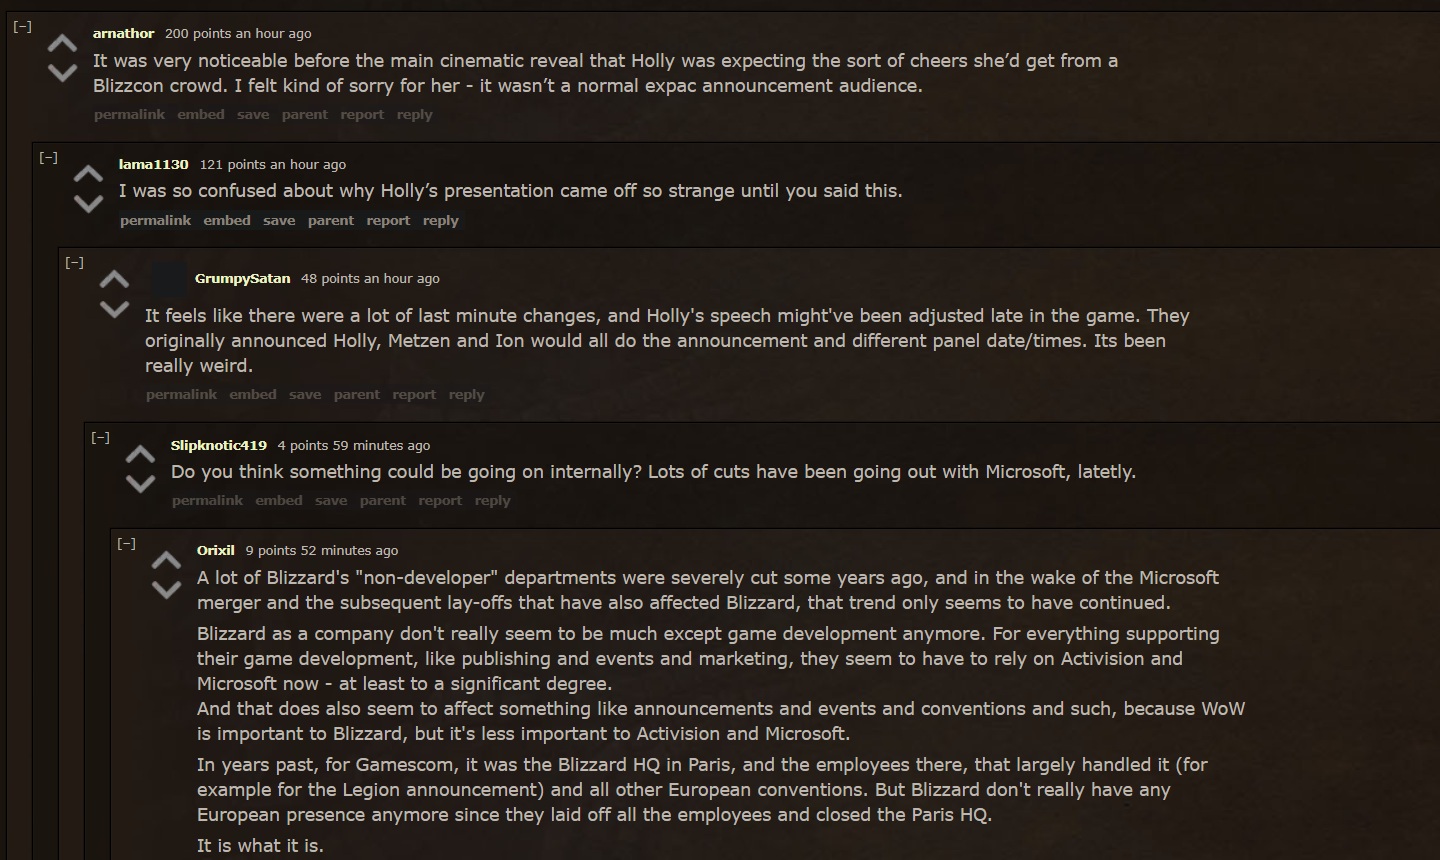This screenshot has width=1440, height=860.
Task: Downvote lama1130's reply
Action: click(88, 203)
